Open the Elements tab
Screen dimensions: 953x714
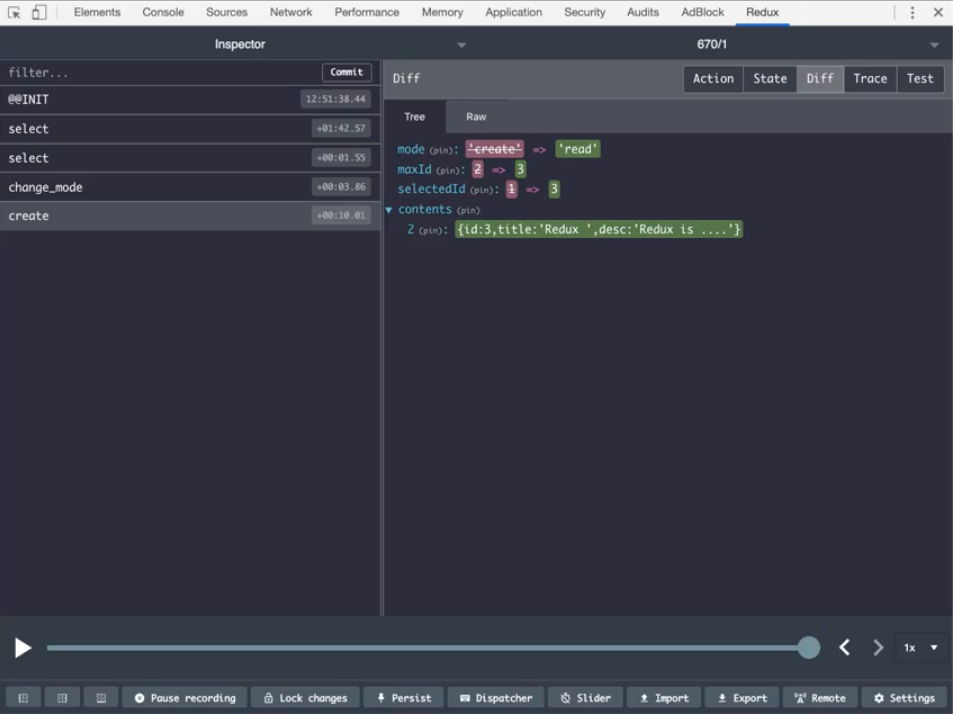97,12
